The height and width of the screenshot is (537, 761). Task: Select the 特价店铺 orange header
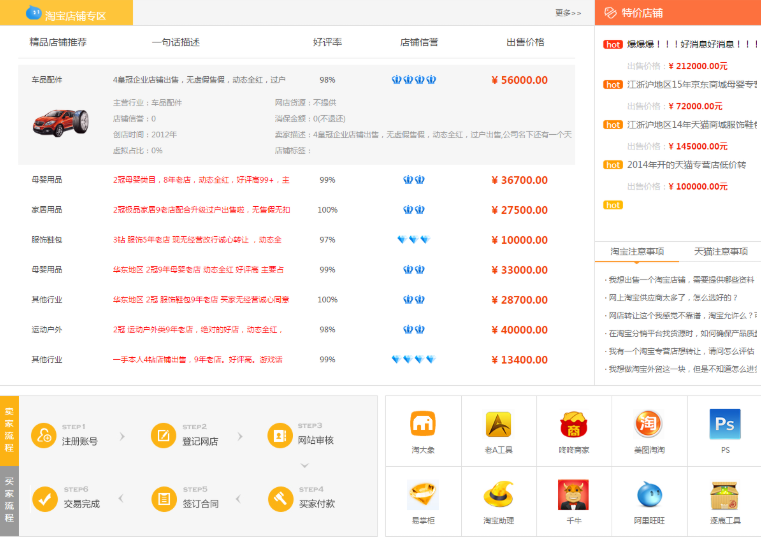pos(678,13)
